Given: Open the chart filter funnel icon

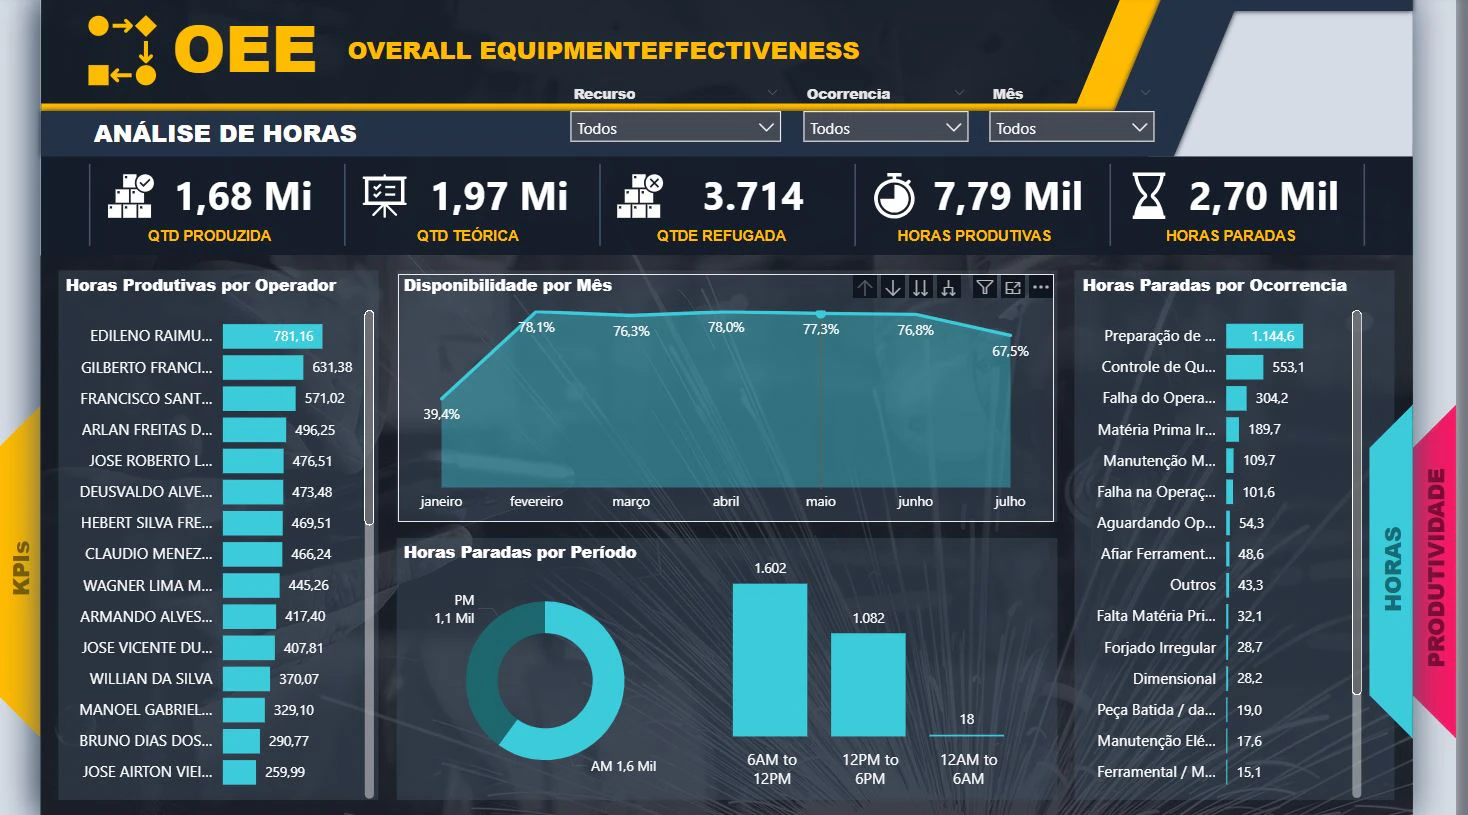Looking at the screenshot, I should [x=985, y=288].
